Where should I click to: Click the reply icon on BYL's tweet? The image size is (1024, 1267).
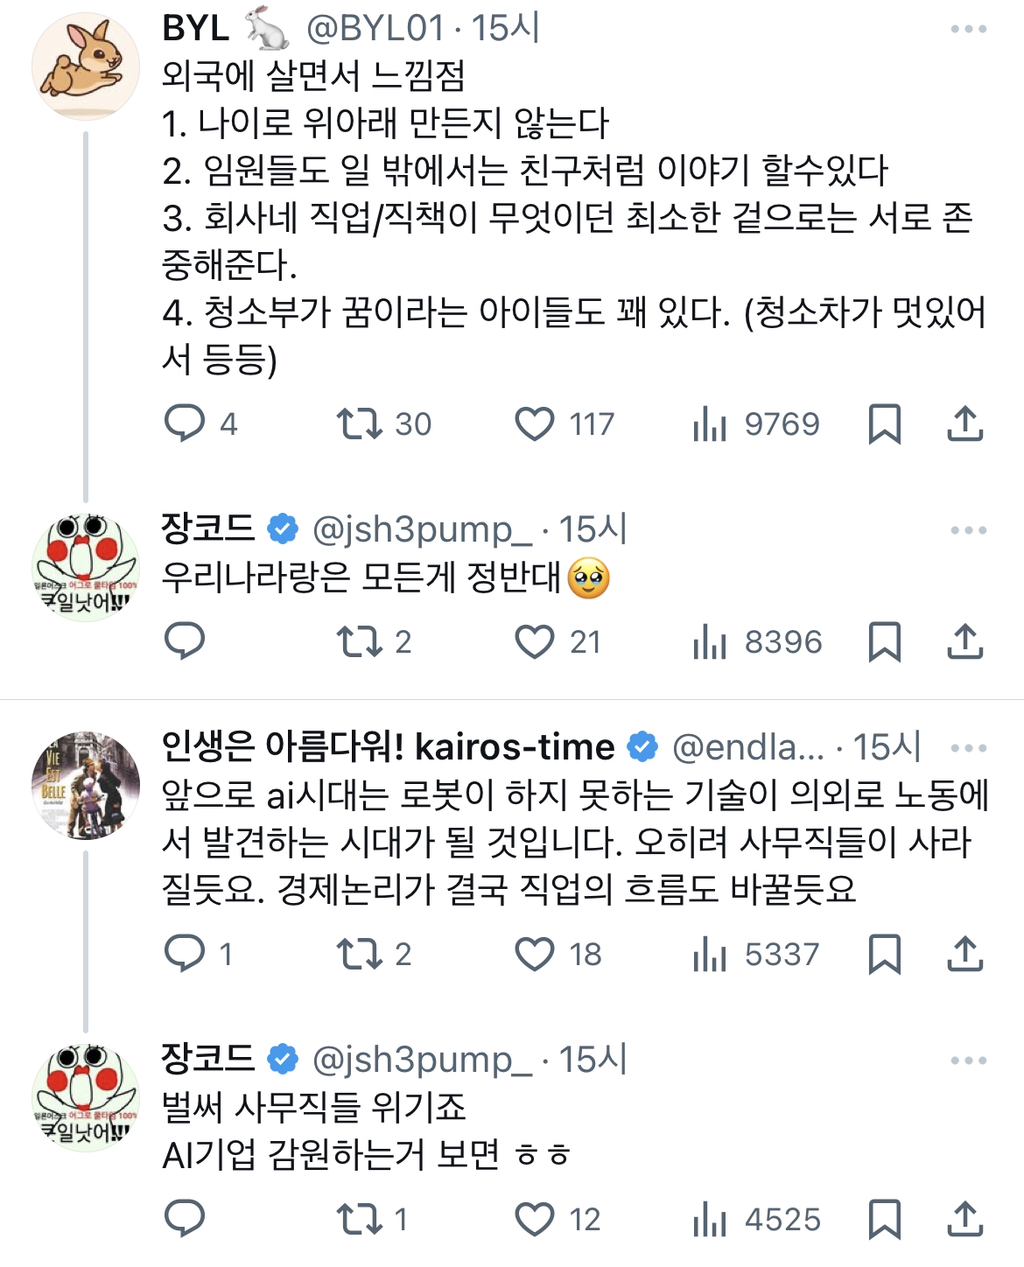click(185, 423)
